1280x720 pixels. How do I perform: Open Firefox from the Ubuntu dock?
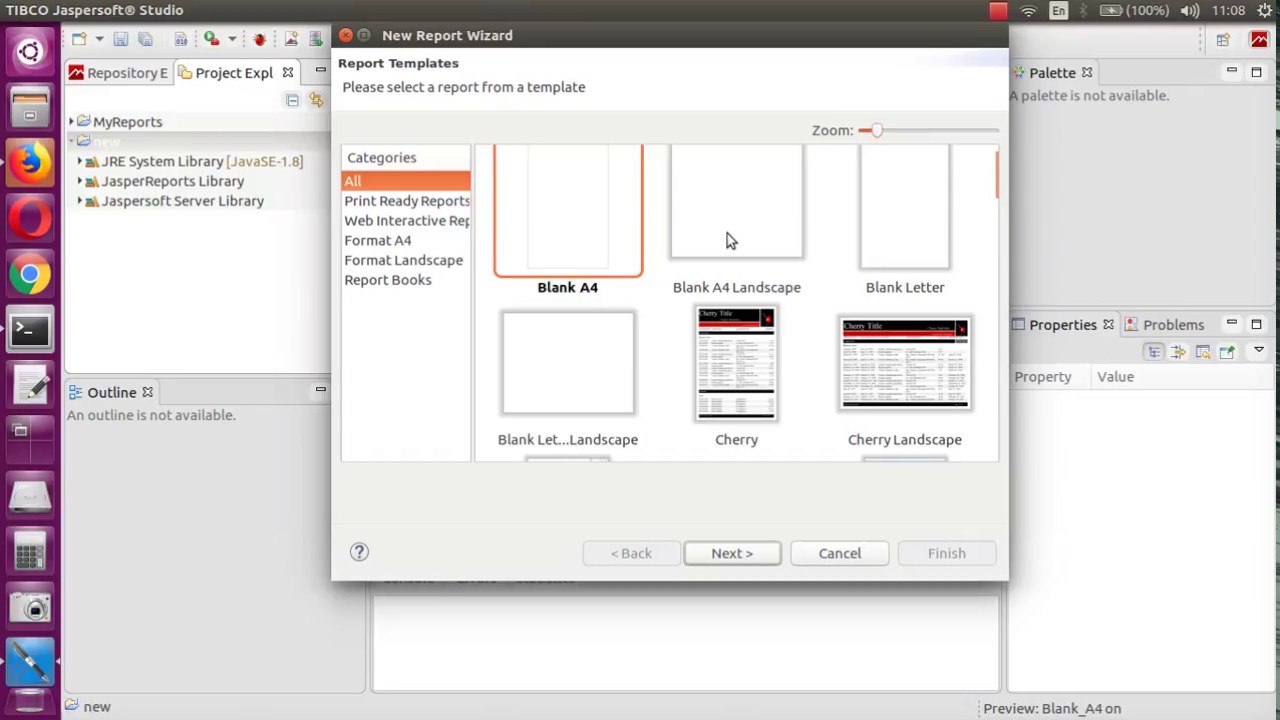point(30,161)
